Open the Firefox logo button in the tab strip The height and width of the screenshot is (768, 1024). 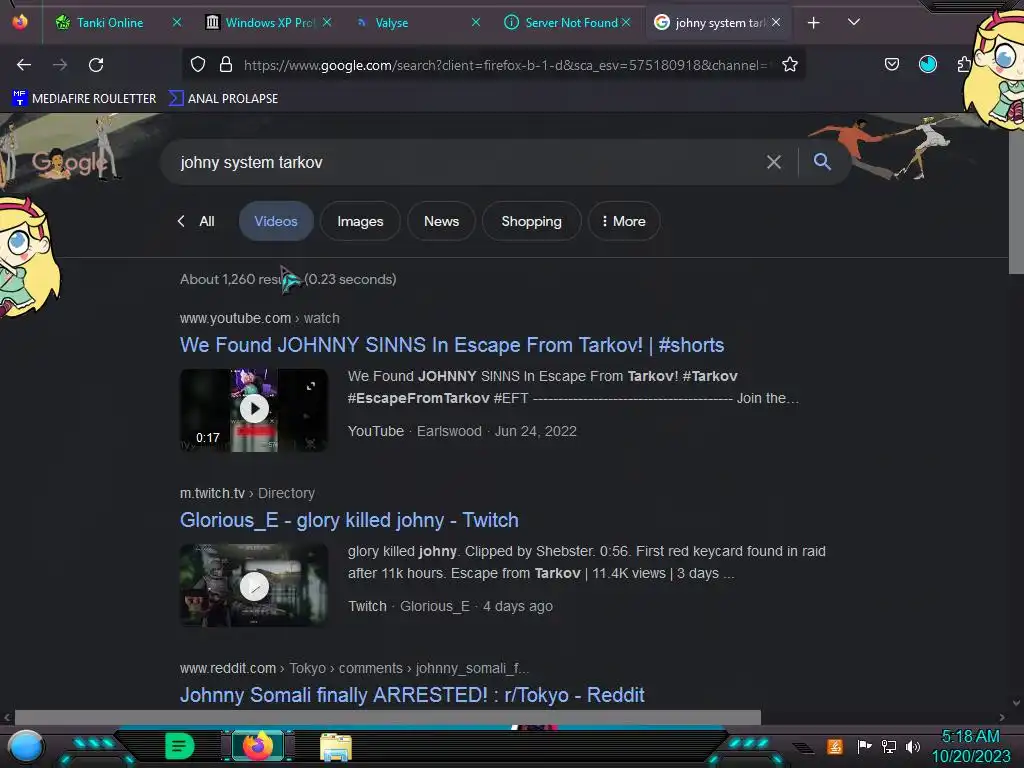coord(20,22)
